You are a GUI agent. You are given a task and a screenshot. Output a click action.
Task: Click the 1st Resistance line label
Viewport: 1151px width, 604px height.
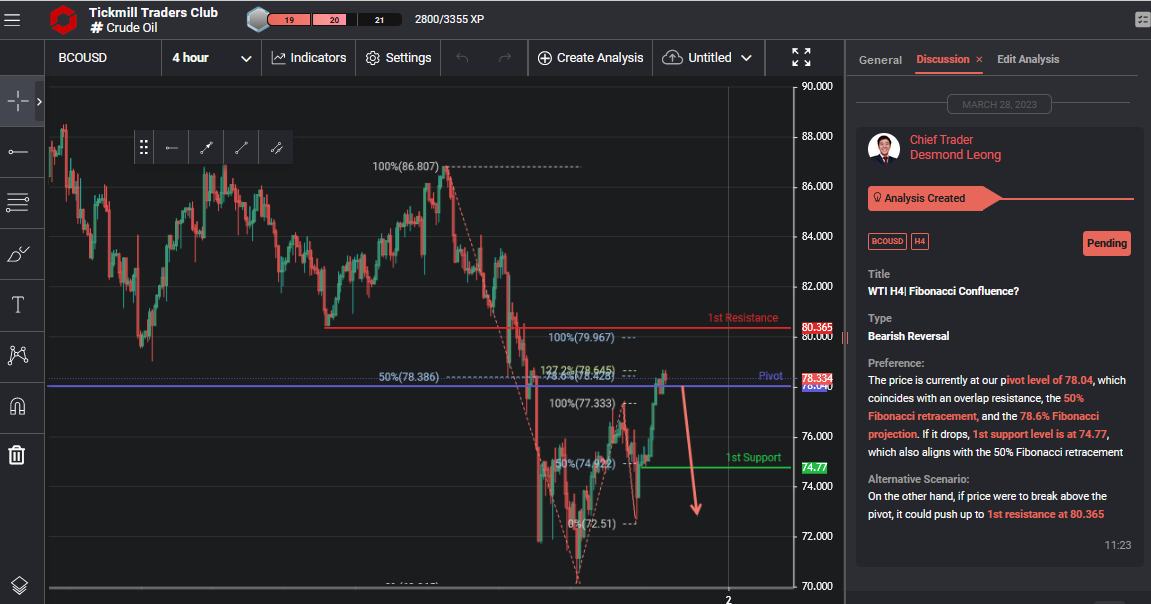click(742, 318)
